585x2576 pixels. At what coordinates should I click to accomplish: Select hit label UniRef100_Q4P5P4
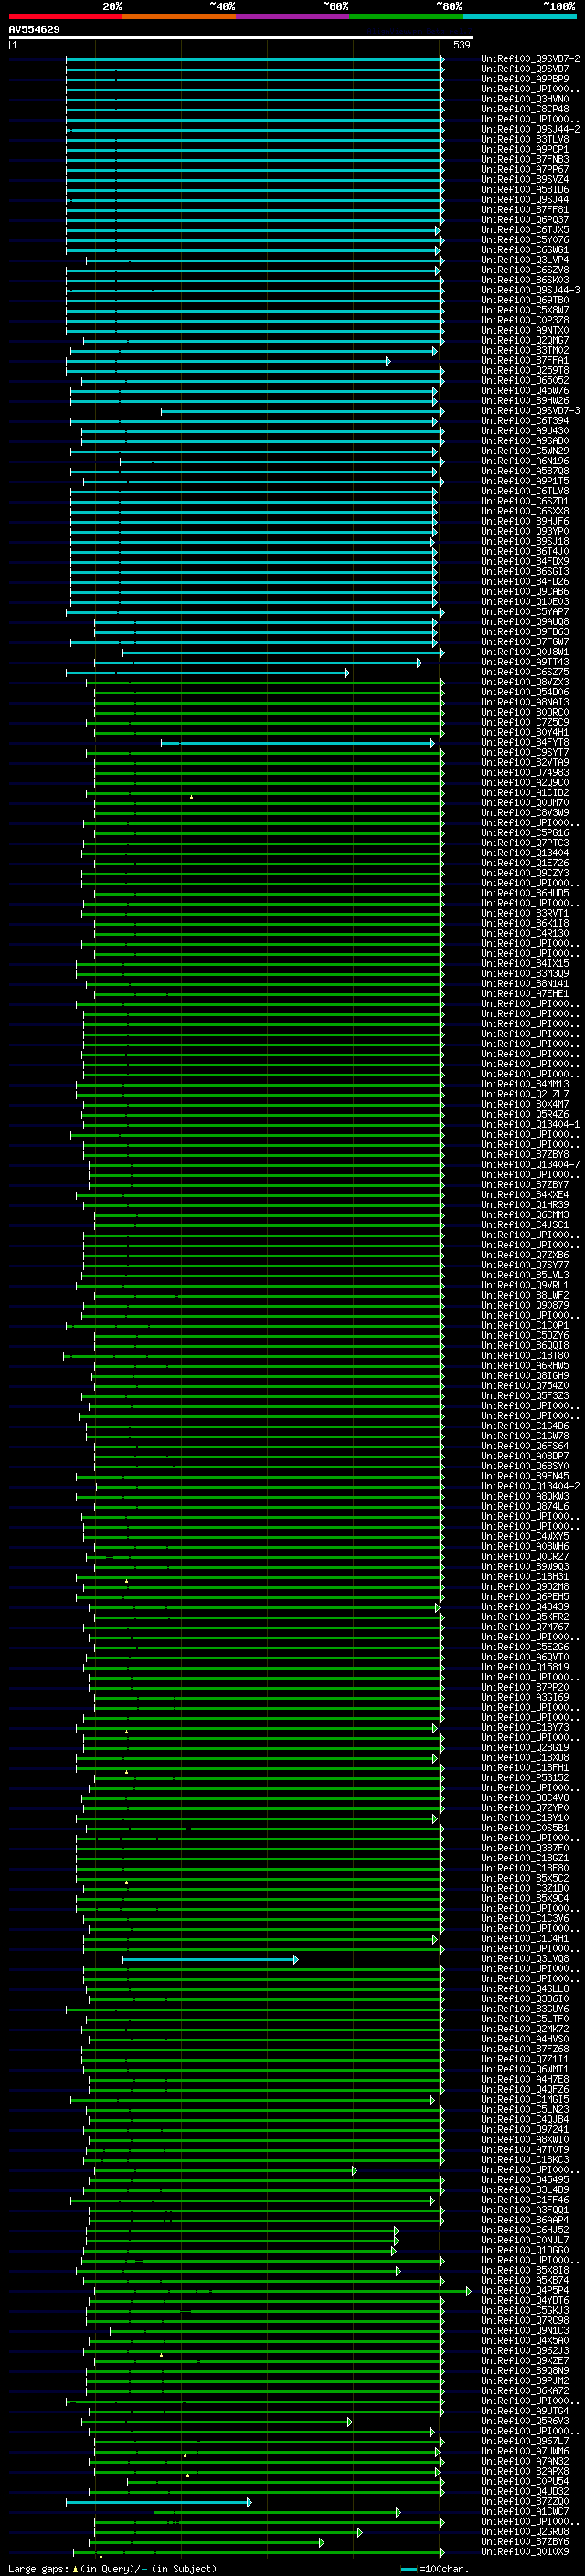[x=525, y=2291]
